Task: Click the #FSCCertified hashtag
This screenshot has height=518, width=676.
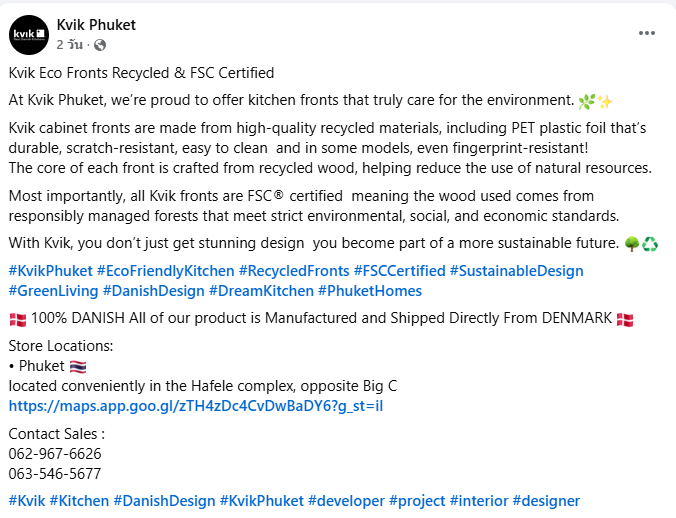Action: 399,271
